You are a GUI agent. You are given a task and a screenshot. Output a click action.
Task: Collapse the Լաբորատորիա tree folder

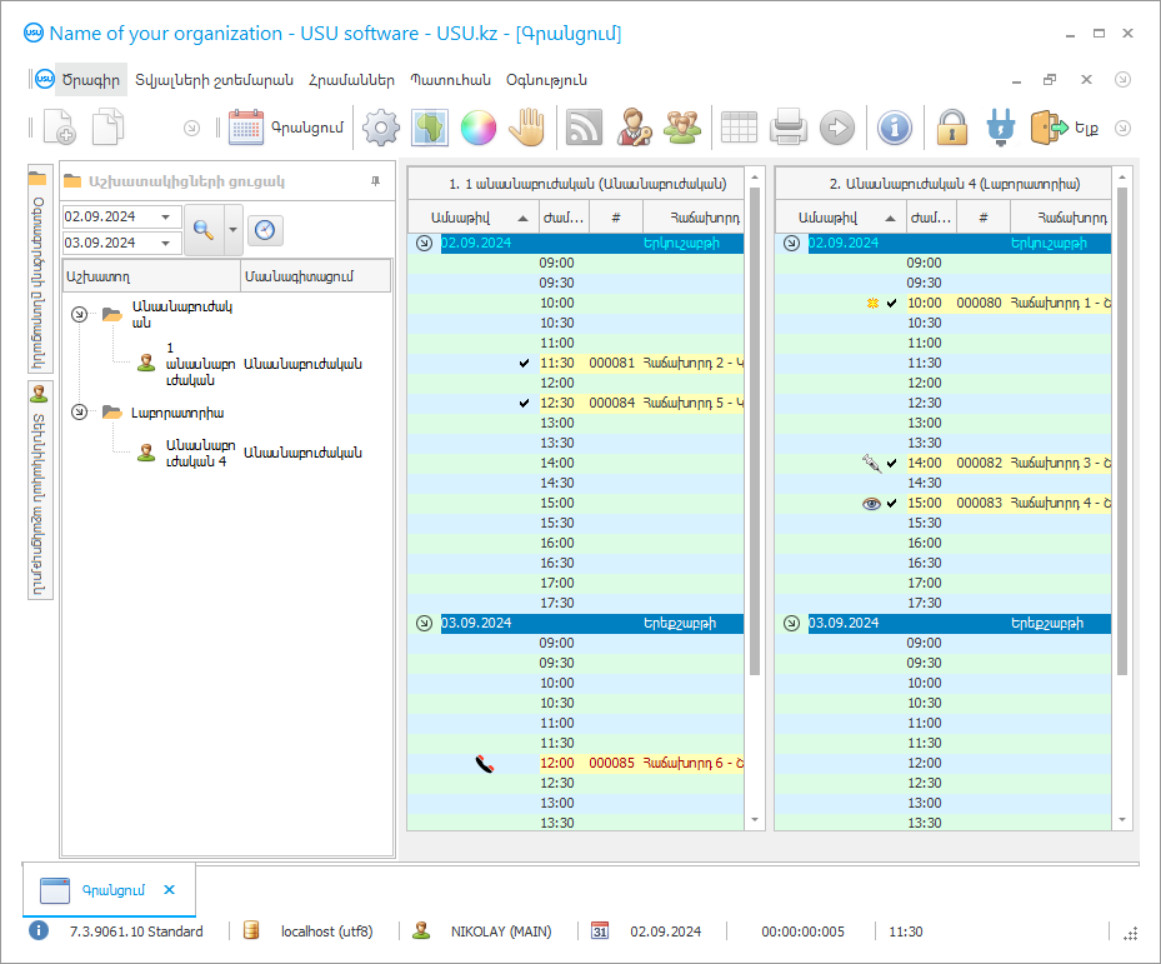79,412
